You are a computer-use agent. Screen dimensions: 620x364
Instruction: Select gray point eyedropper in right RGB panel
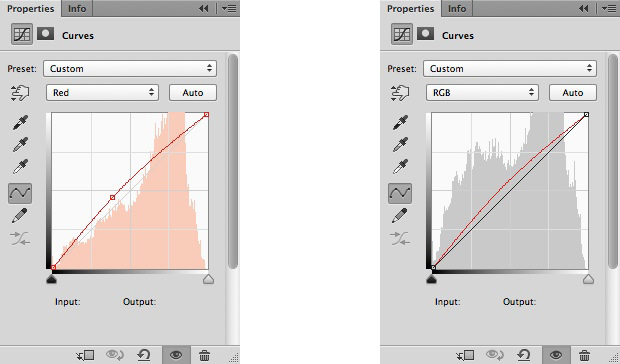pyautogui.click(x=400, y=145)
